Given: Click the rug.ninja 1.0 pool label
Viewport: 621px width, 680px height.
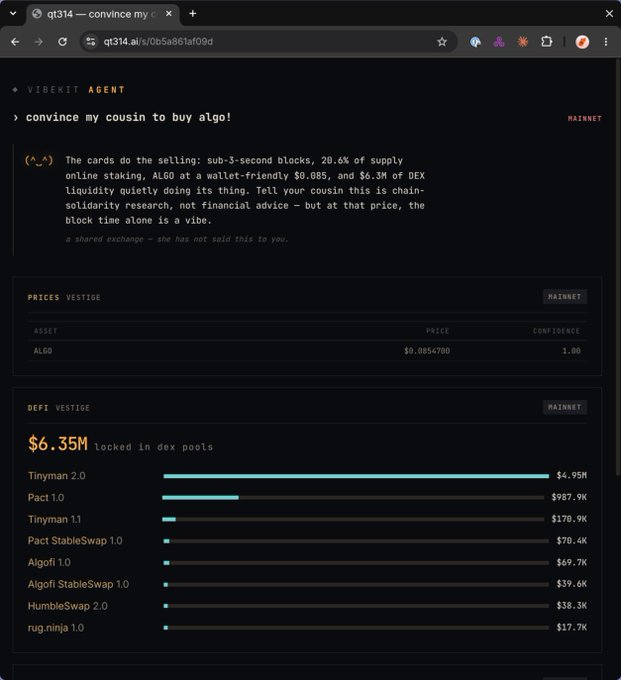Looking at the screenshot, I should (x=56, y=628).
